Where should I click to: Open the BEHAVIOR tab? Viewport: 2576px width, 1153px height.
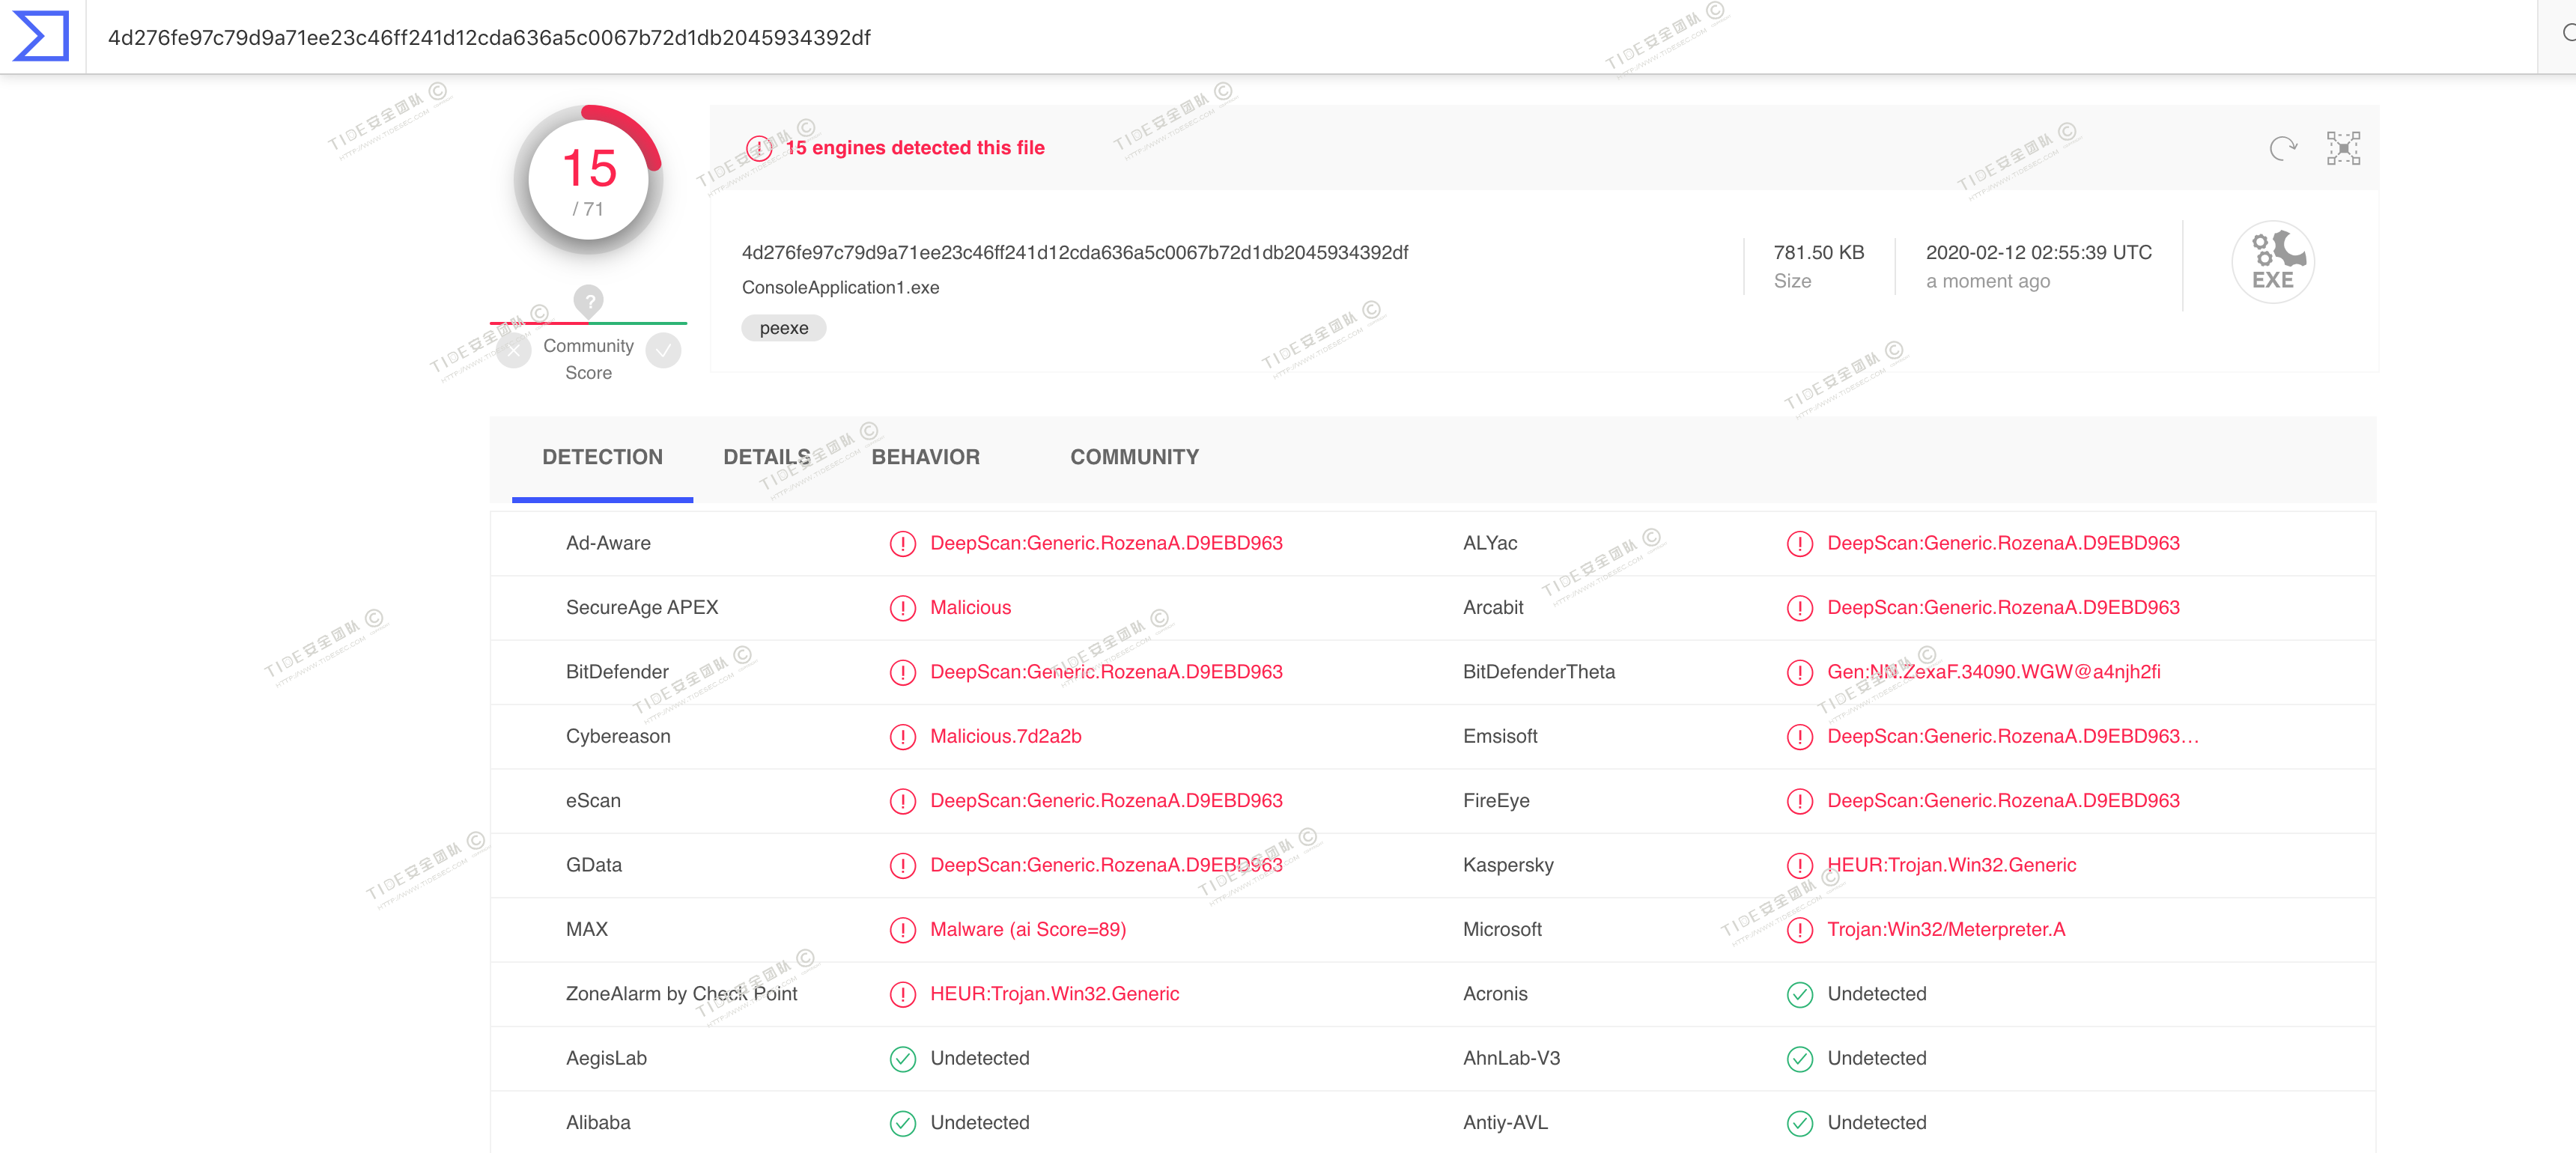coord(925,457)
